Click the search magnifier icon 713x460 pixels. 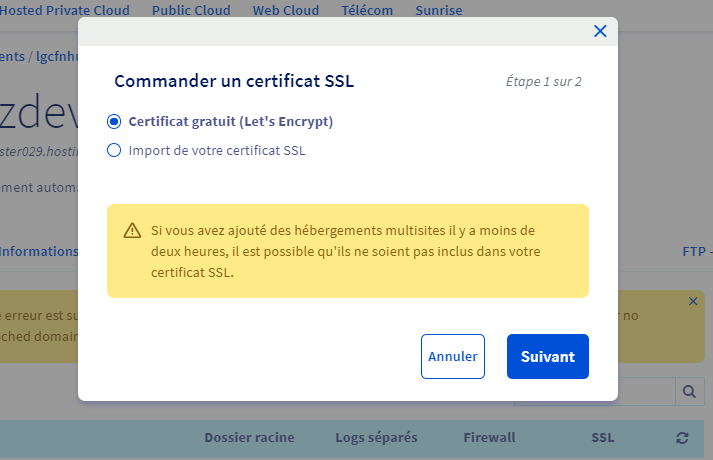(690, 391)
